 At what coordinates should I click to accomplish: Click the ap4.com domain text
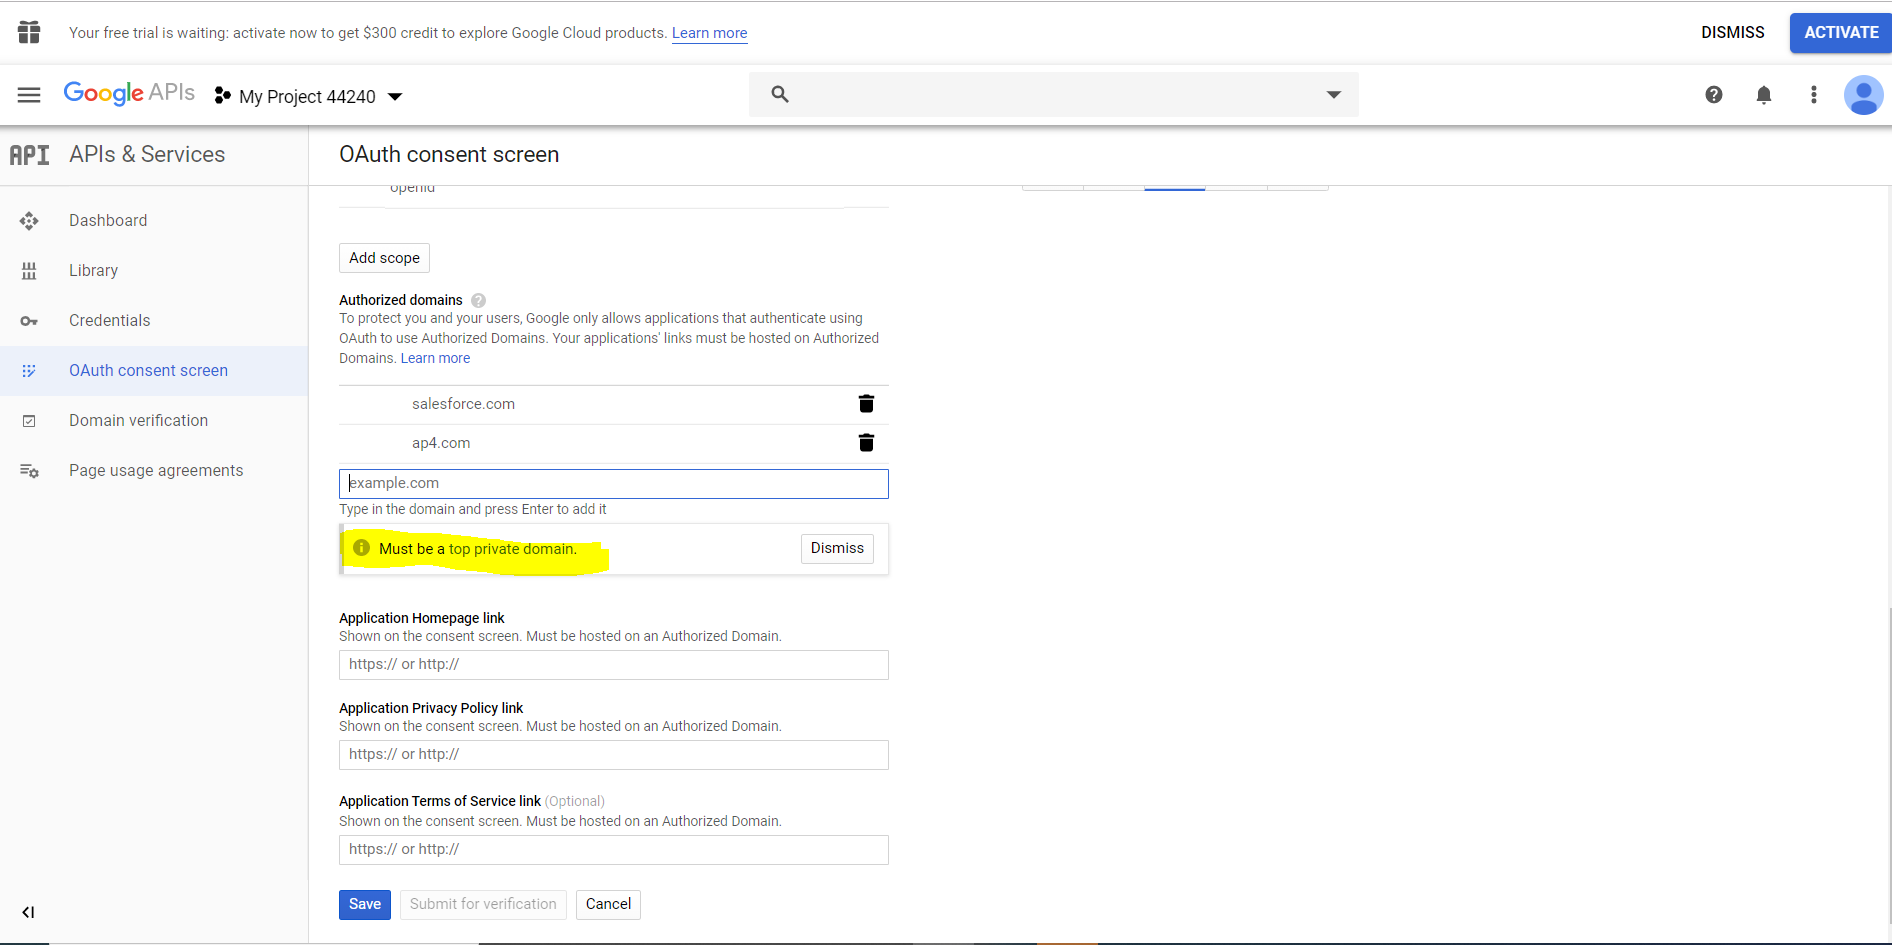click(x=441, y=443)
